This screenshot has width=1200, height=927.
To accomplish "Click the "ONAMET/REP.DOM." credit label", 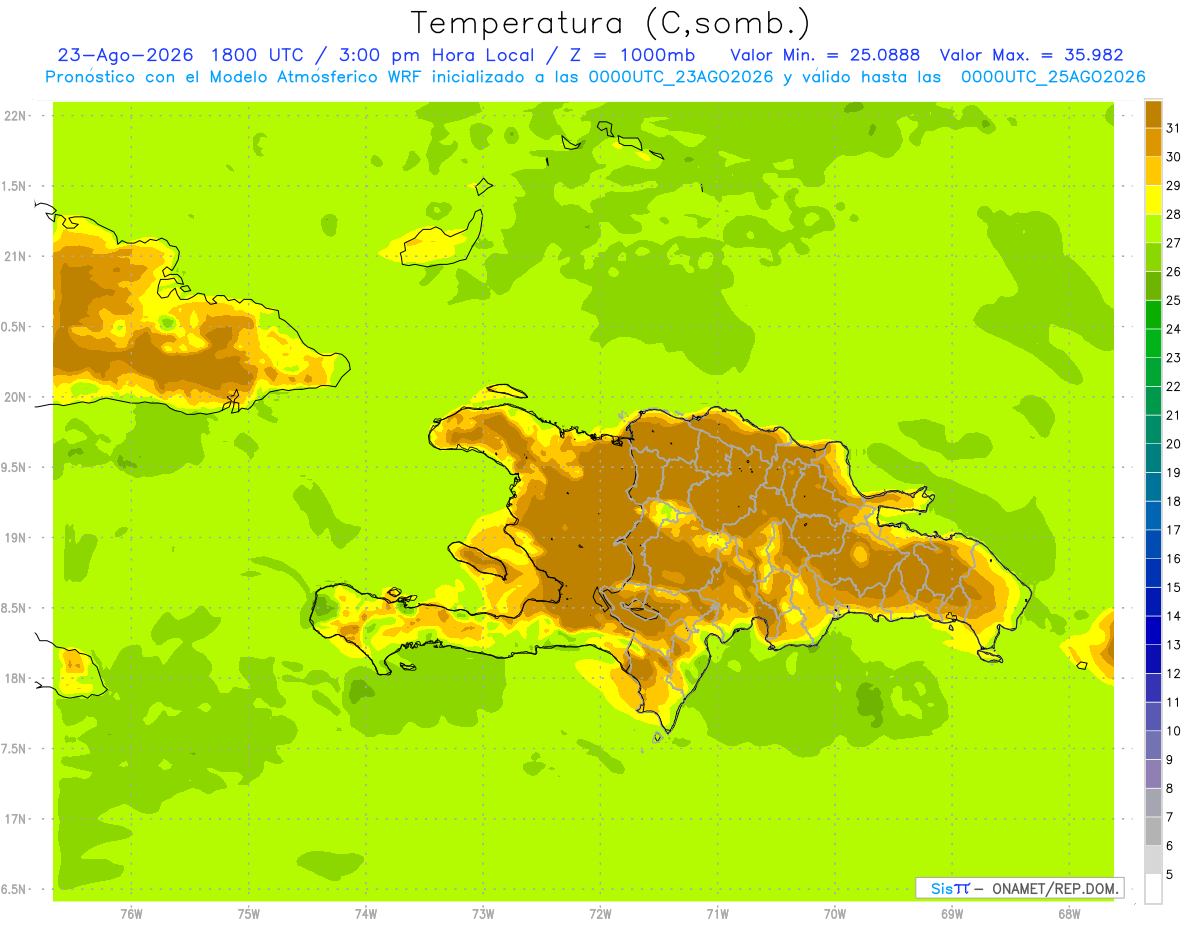I will (x=1056, y=888).
